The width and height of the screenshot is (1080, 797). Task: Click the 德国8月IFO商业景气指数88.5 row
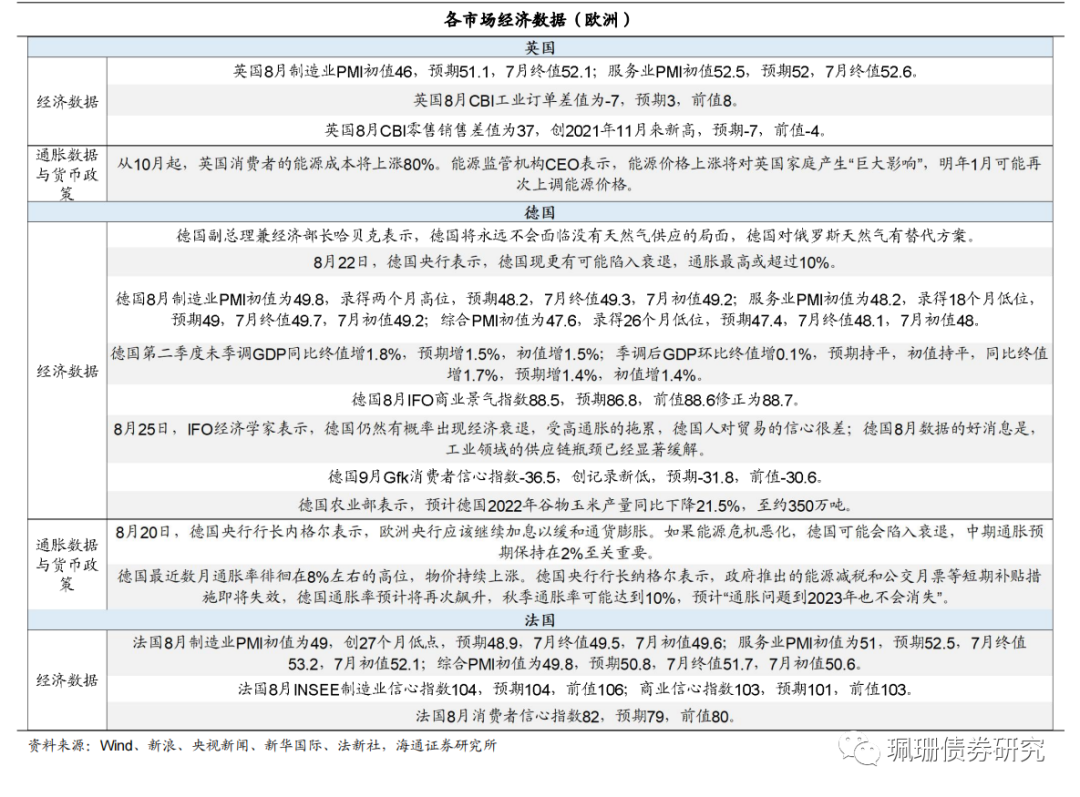(x=580, y=400)
